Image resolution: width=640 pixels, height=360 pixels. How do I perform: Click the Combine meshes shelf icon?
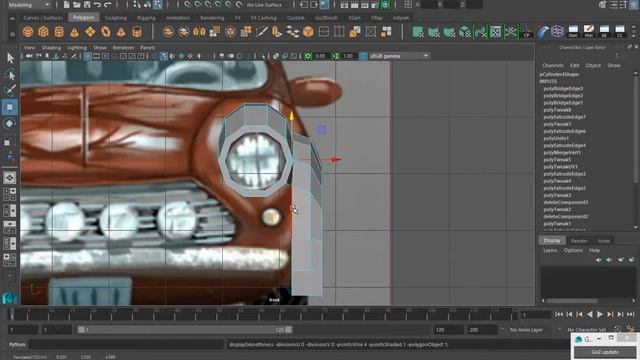pos(168,31)
